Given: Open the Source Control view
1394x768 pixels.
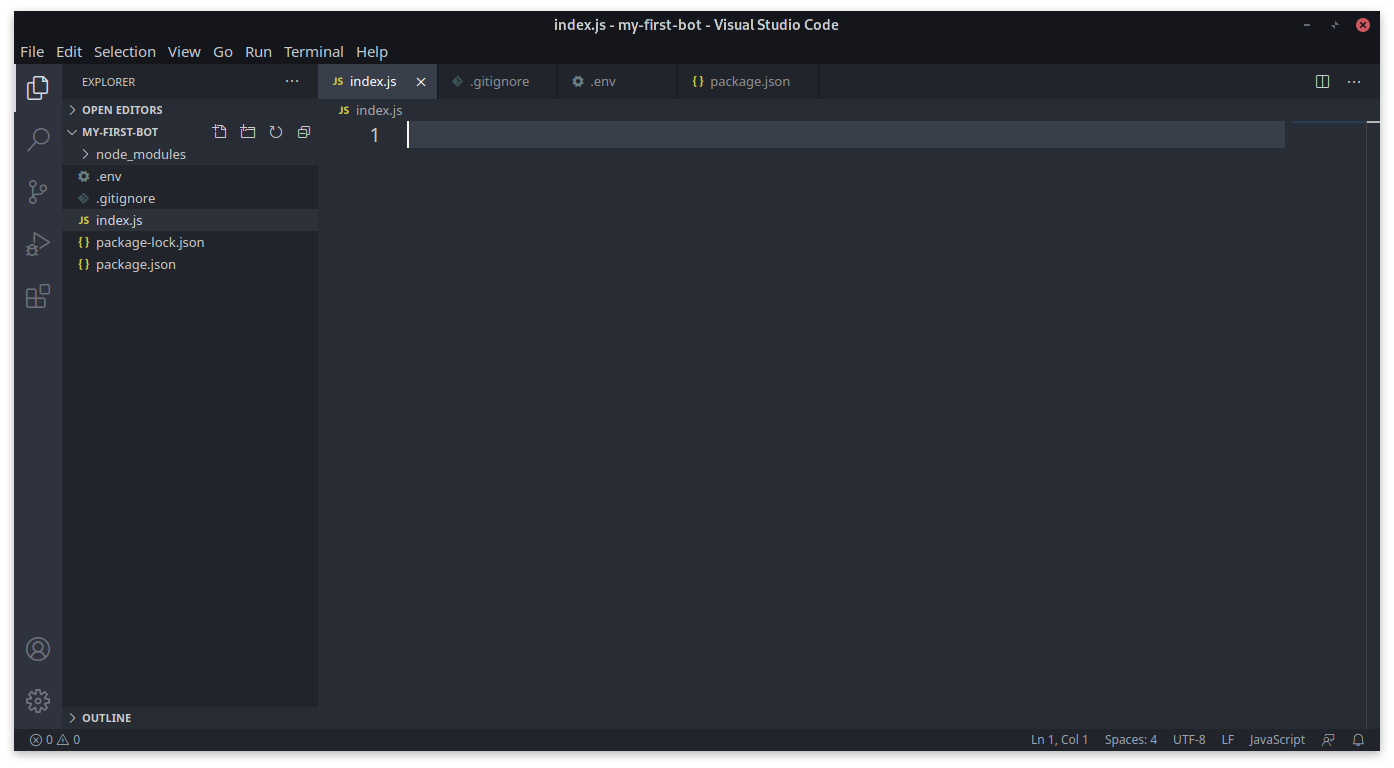Looking at the screenshot, I should click(38, 191).
